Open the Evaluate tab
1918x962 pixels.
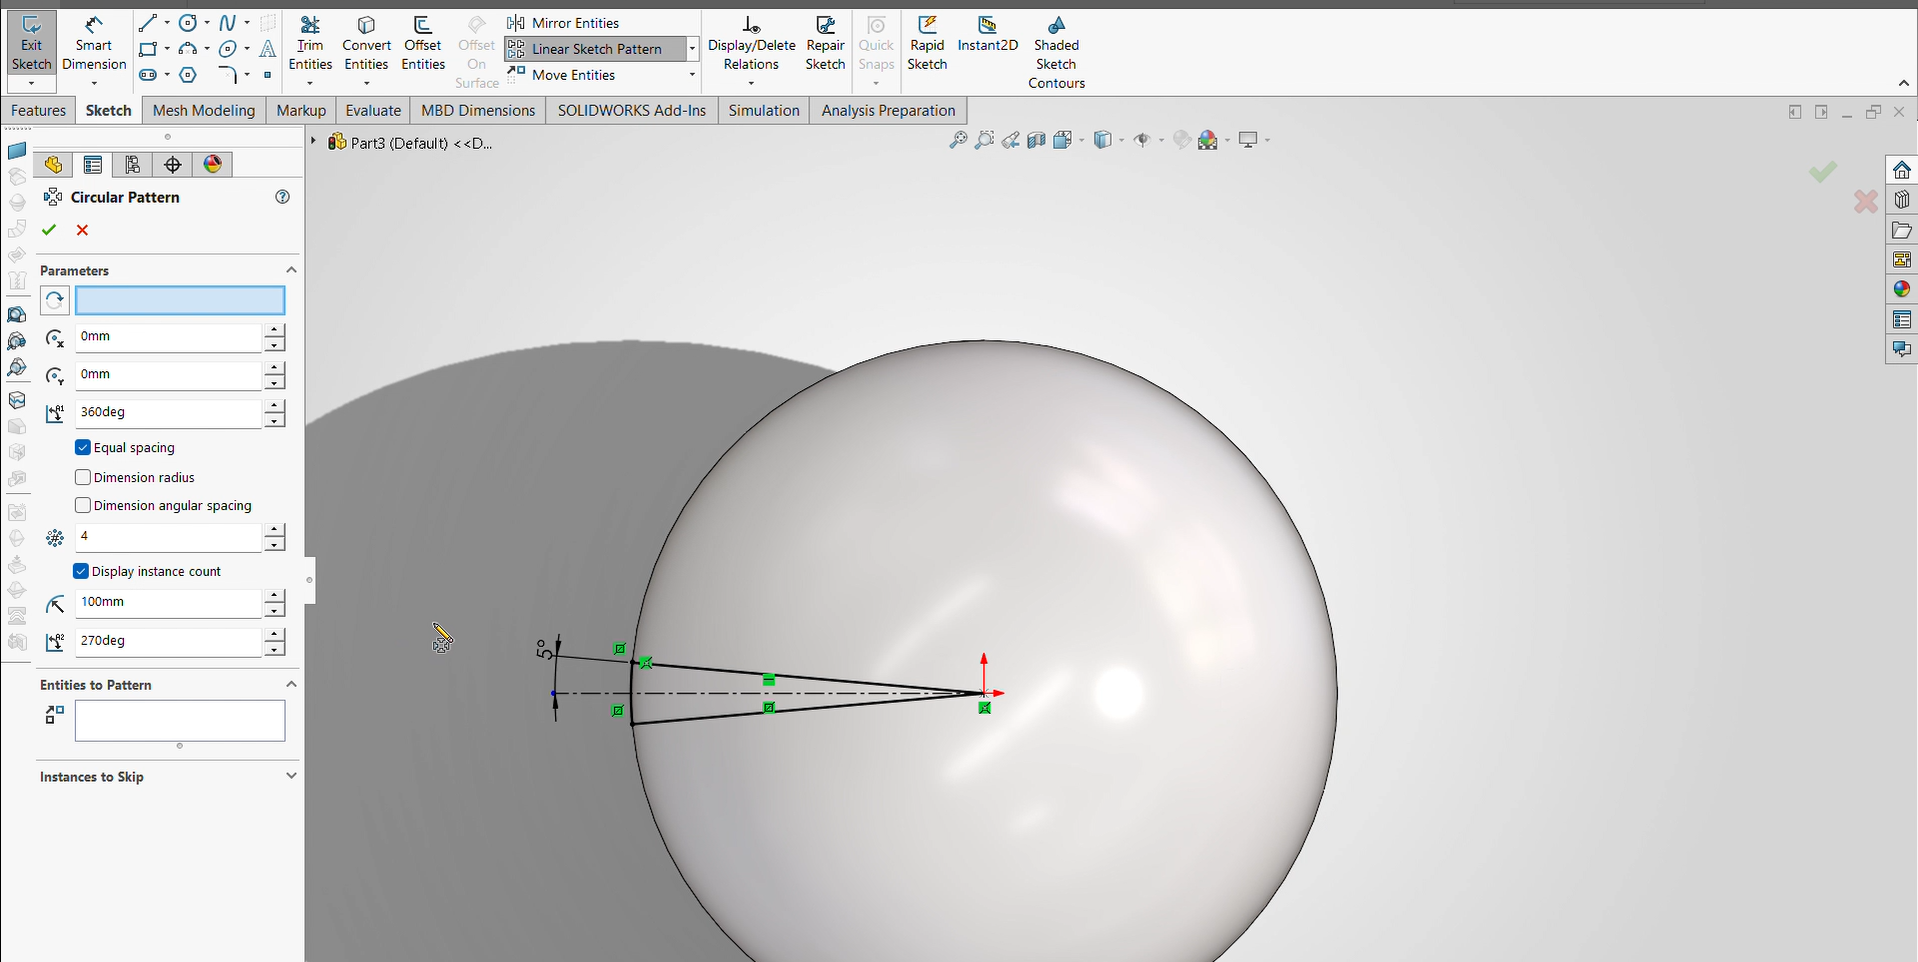373,110
